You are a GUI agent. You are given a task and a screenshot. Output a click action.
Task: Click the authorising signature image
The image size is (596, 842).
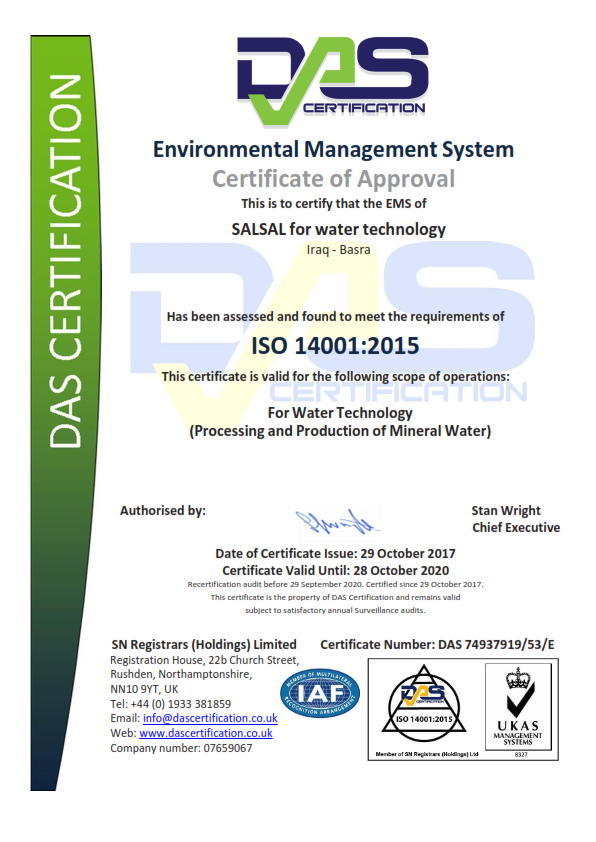(337, 521)
